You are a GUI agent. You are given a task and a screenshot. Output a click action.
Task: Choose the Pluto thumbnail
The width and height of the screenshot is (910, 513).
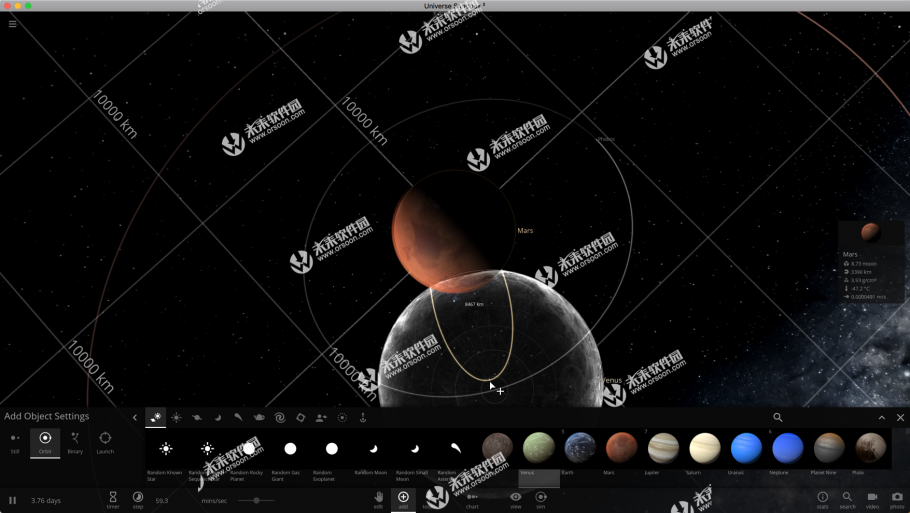pos(871,447)
